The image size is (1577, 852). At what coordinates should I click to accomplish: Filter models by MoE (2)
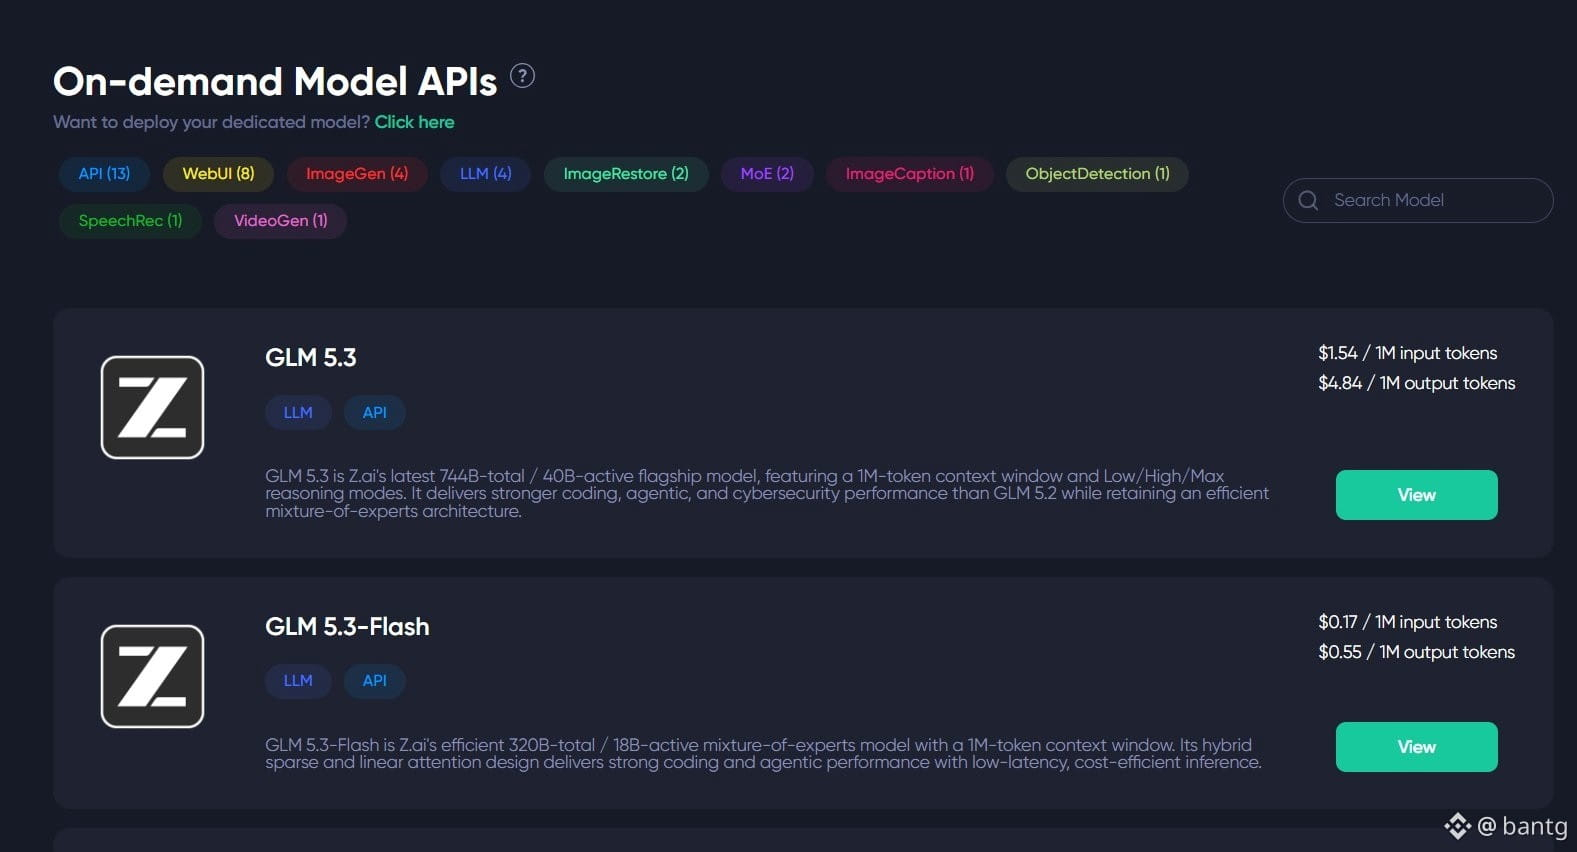pos(767,174)
